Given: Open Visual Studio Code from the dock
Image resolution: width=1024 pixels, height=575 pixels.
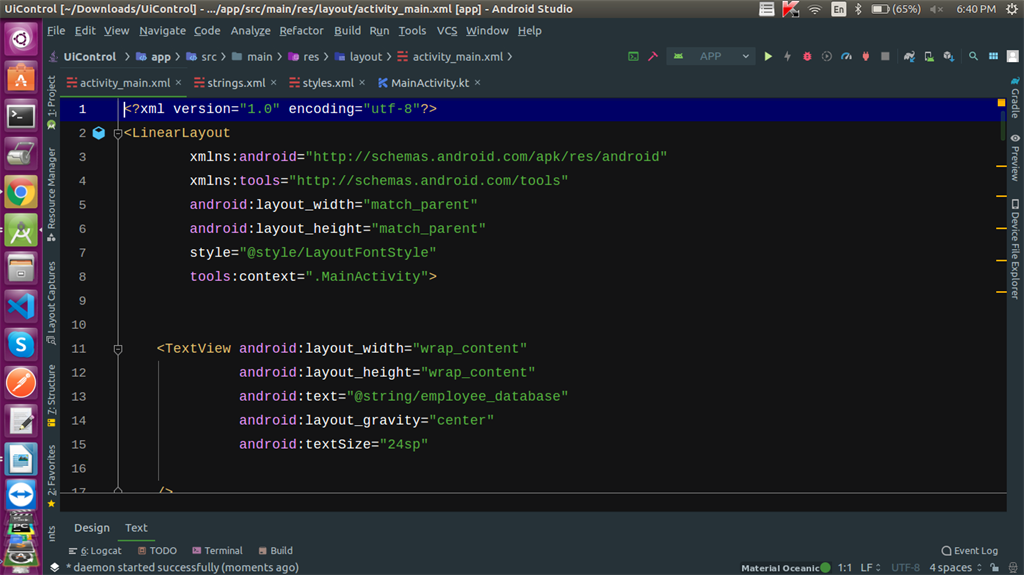Looking at the screenshot, I should pos(21,306).
